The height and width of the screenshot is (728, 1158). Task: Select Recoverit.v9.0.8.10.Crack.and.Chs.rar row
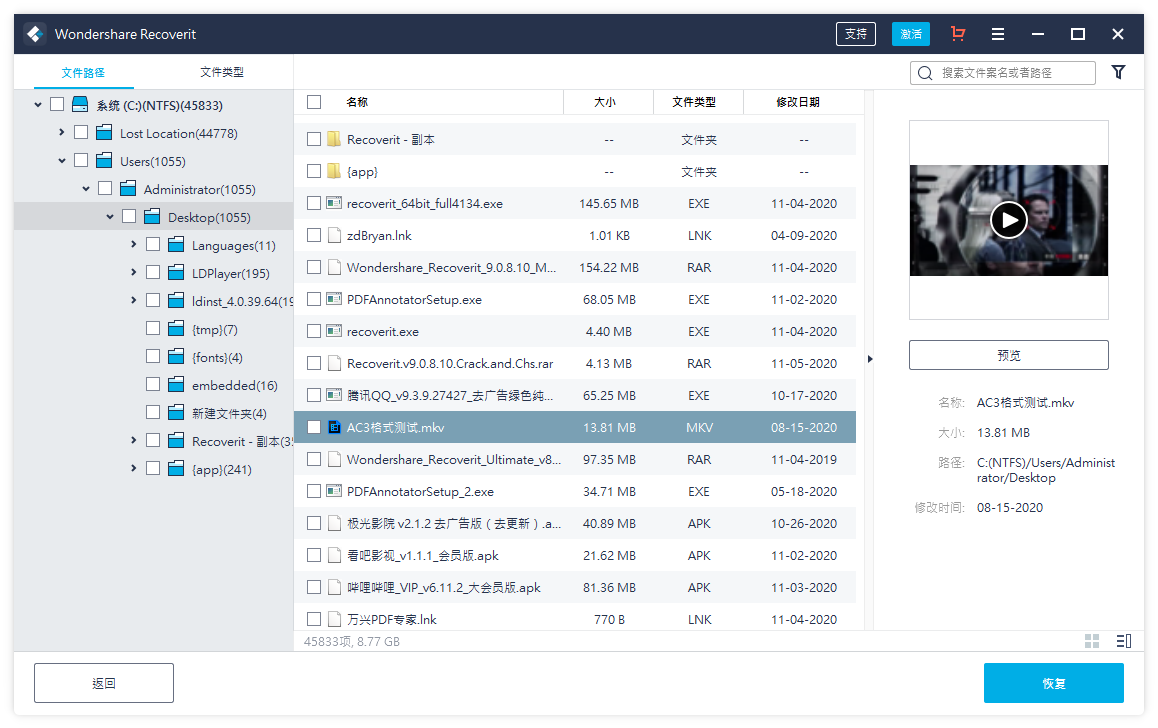[x=575, y=363]
